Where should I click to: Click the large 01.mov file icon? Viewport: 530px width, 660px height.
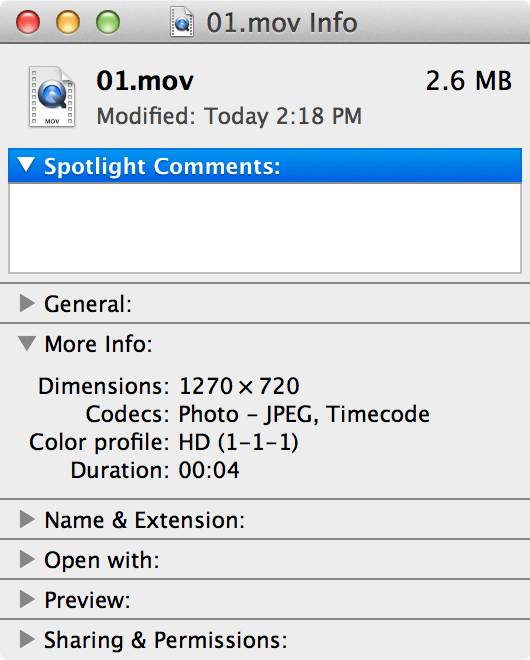point(52,96)
